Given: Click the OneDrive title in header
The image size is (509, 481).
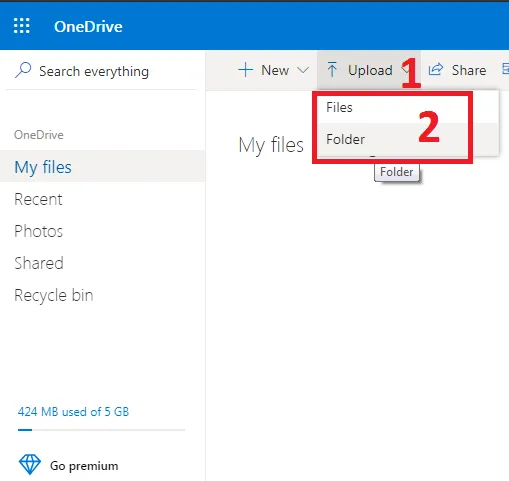Looking at the screenshot, I should pyautogui.click(x=88, y=27).
